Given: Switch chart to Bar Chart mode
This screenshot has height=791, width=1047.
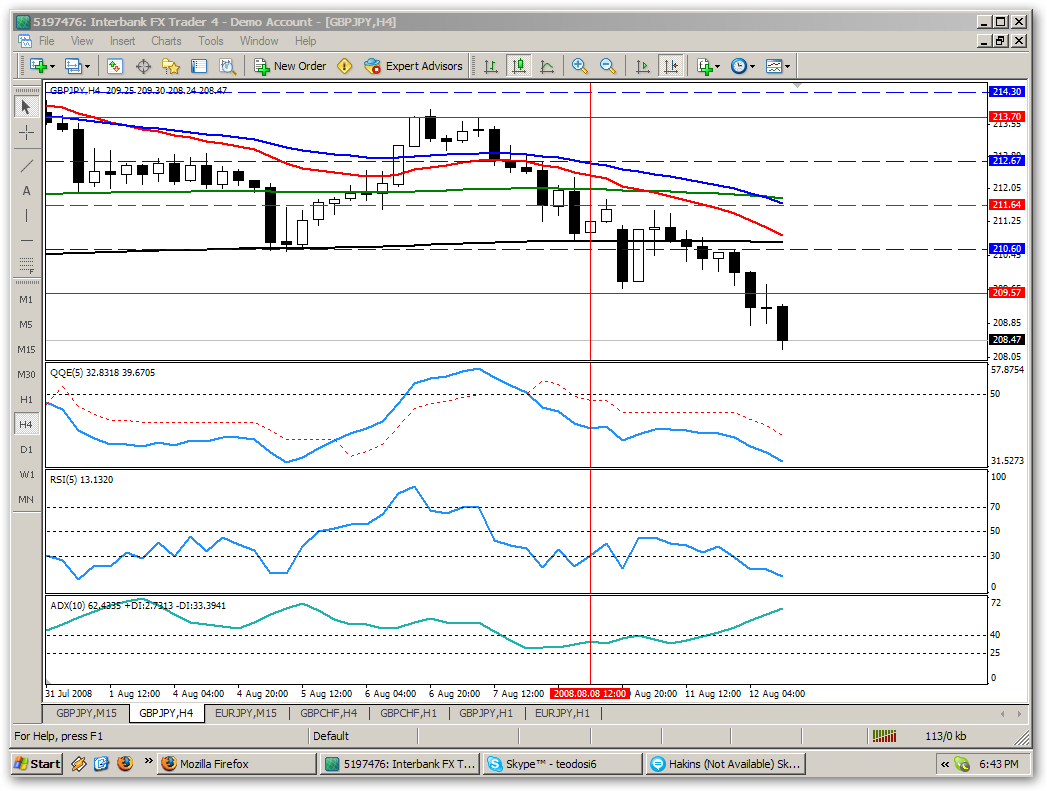Looking at the screenshot, I should point(491,66).
